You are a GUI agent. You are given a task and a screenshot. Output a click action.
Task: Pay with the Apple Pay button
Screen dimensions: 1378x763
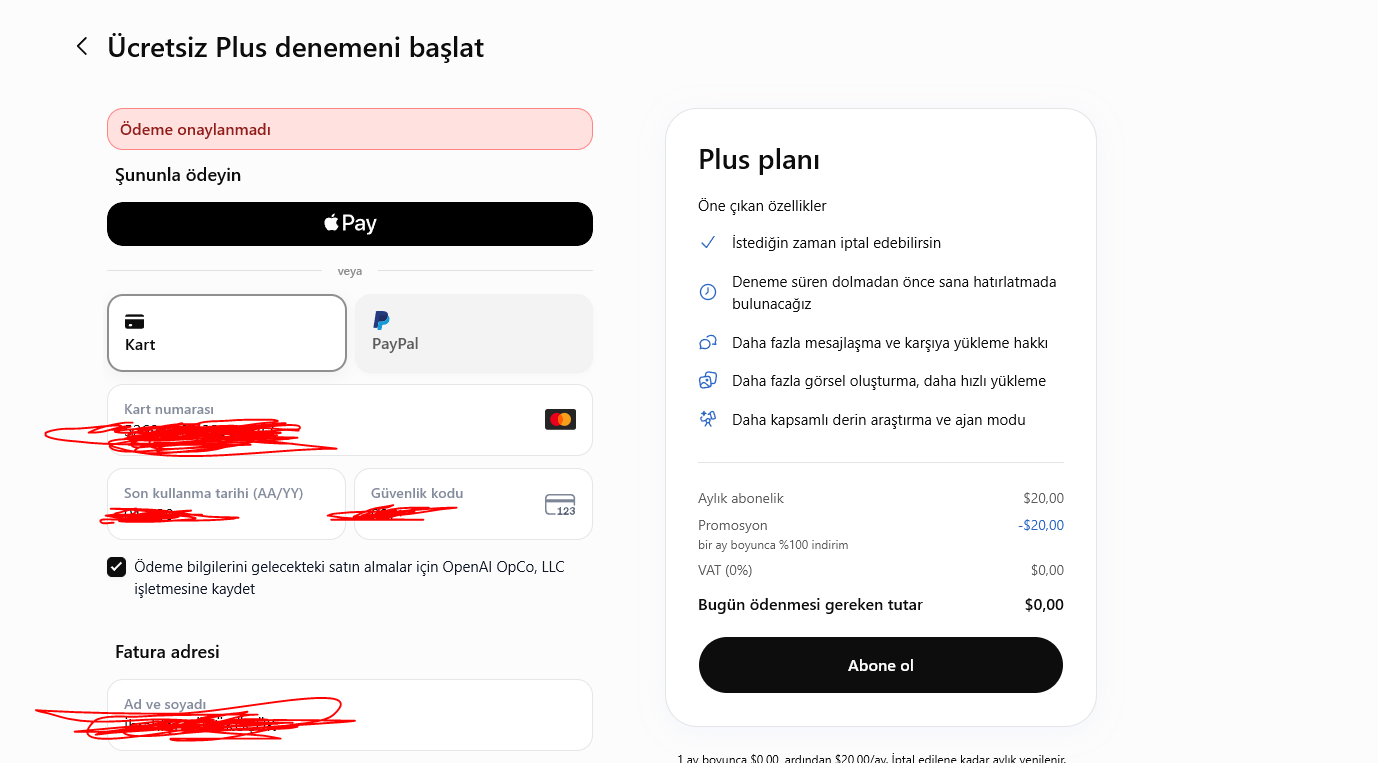click(x=350, y=223)
